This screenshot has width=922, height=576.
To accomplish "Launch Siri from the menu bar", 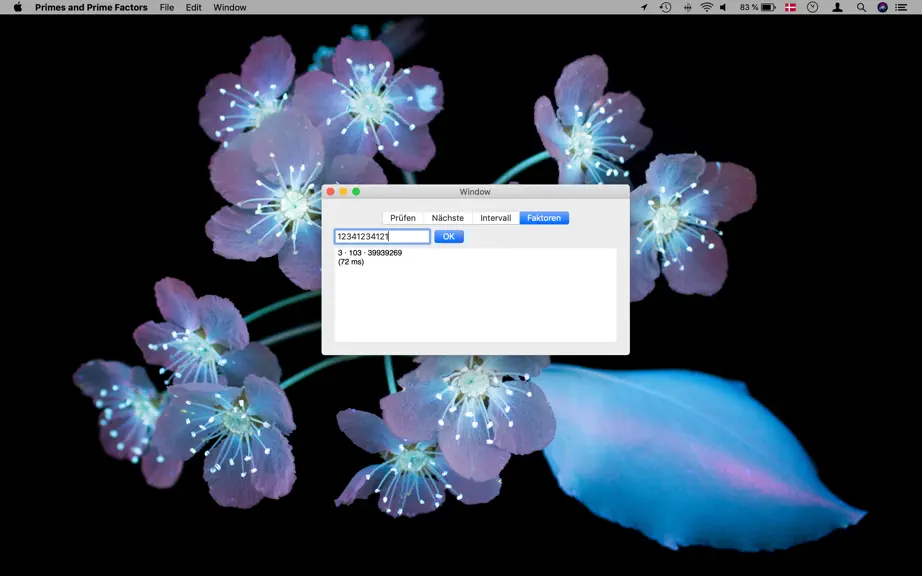I will 882,7.
